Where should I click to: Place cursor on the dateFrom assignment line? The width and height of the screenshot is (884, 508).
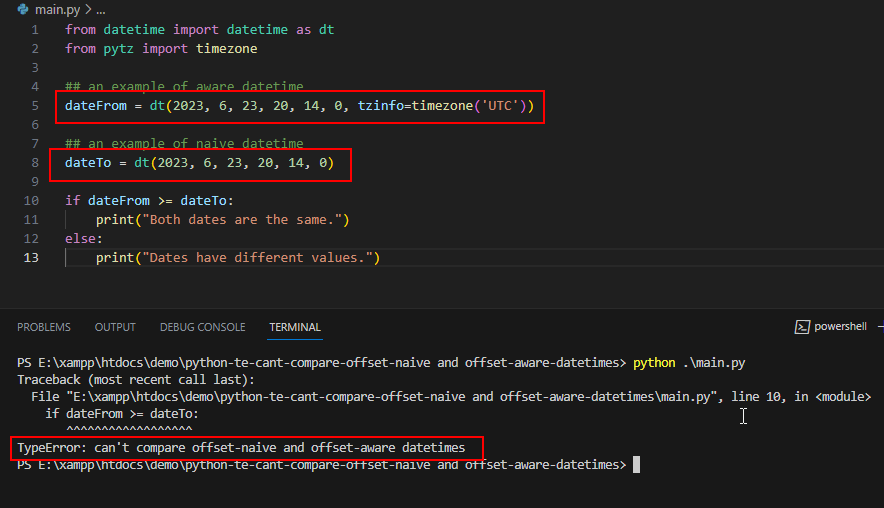coord(299,106)
